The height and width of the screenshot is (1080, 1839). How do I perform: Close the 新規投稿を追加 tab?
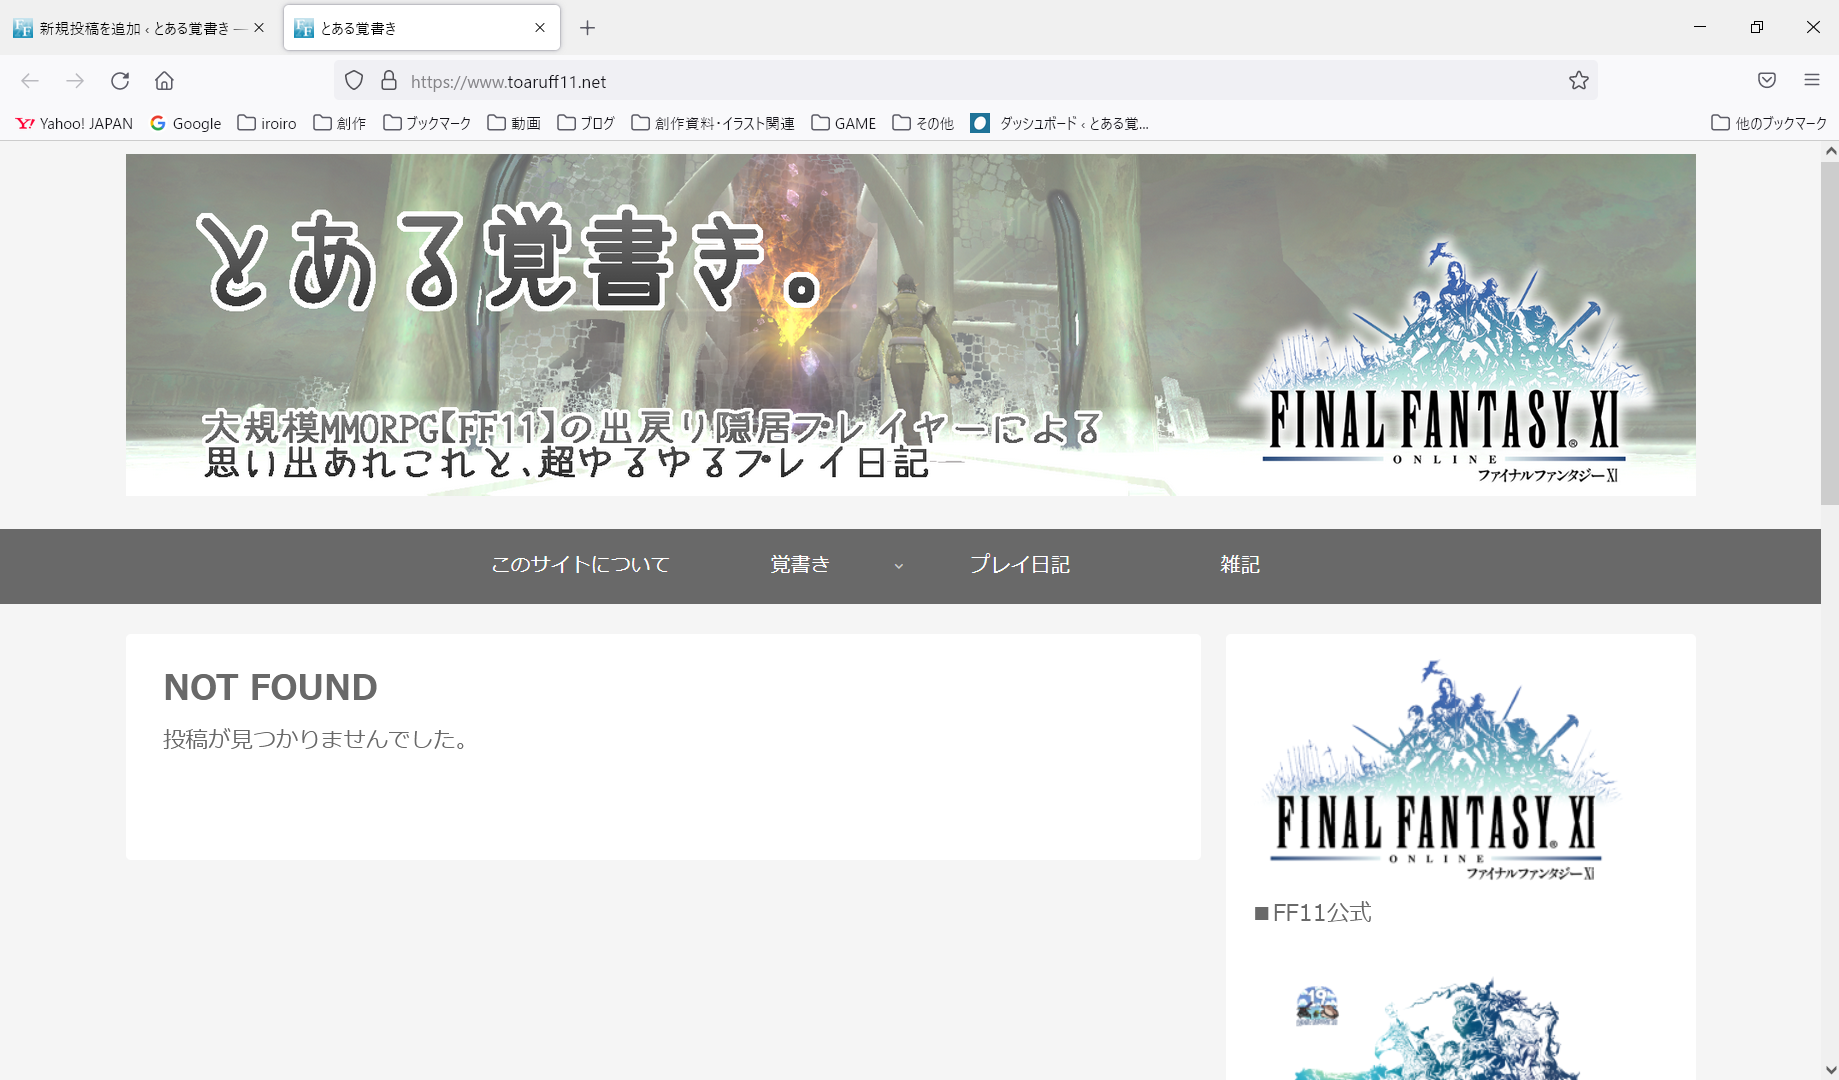pyautogui.click(x=259, y=28)
